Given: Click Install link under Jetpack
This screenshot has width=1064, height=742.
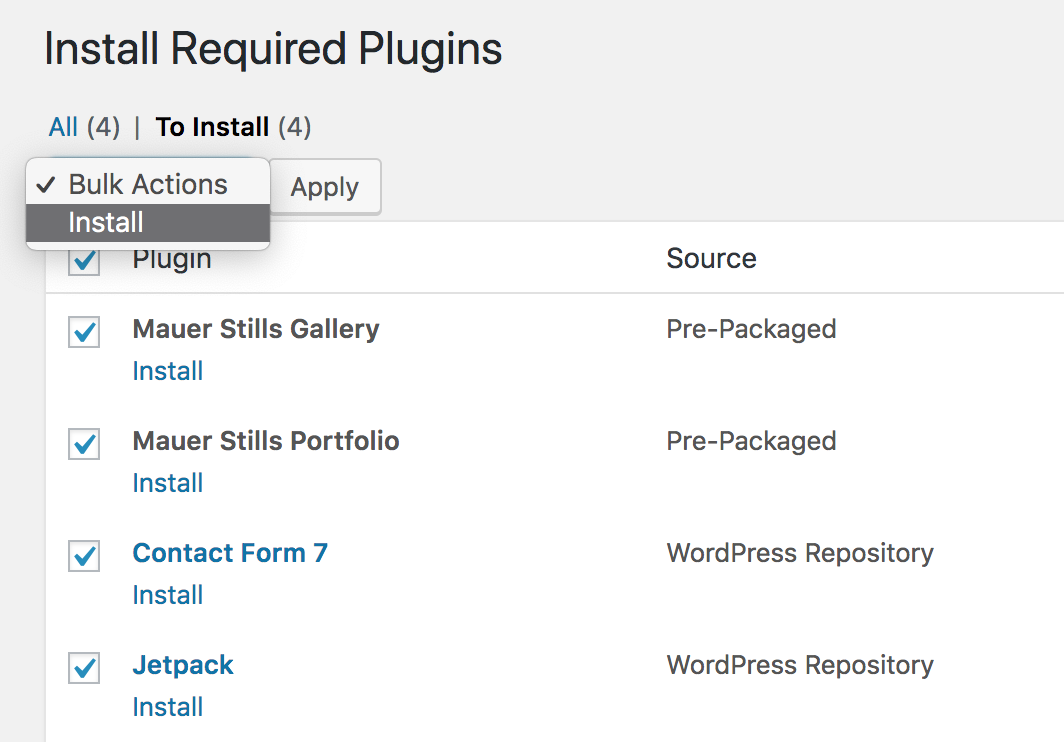Looking at the screenshot, I should (x=168, y=707).
